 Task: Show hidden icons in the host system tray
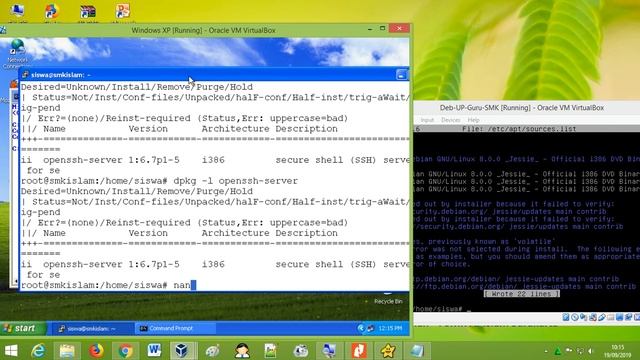click(546, 351)
